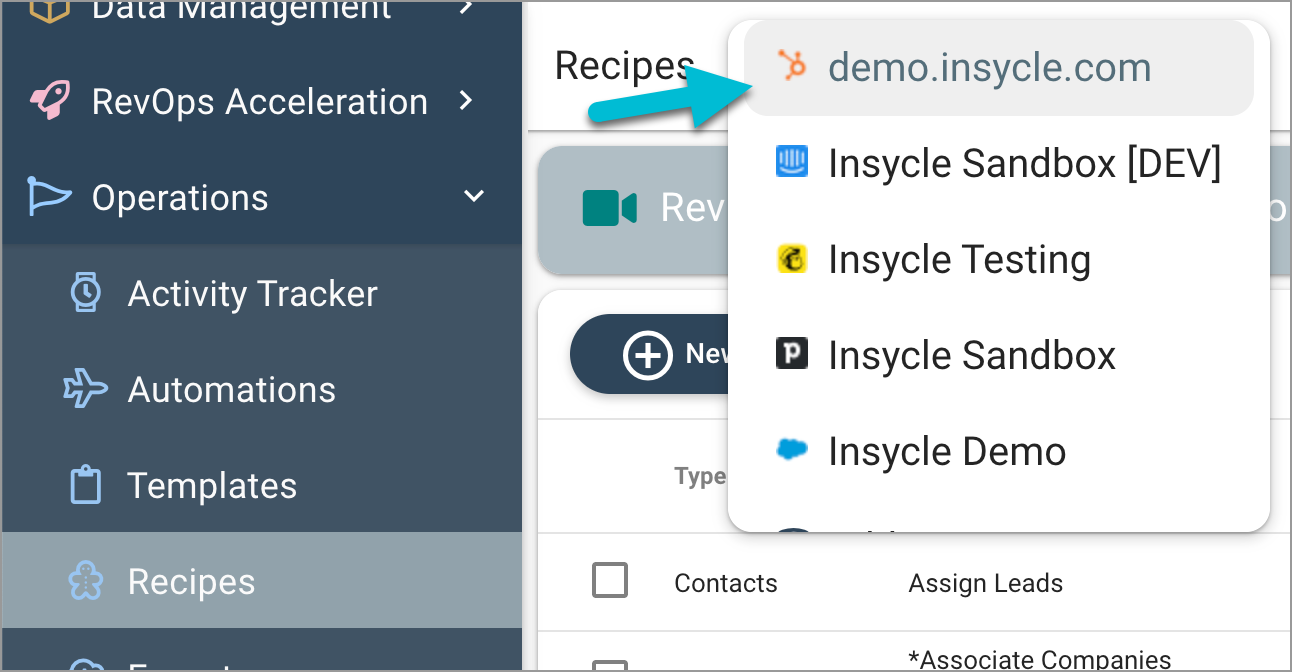
Task: Check the box beside *Associate Companies
Action: [610, 661]
